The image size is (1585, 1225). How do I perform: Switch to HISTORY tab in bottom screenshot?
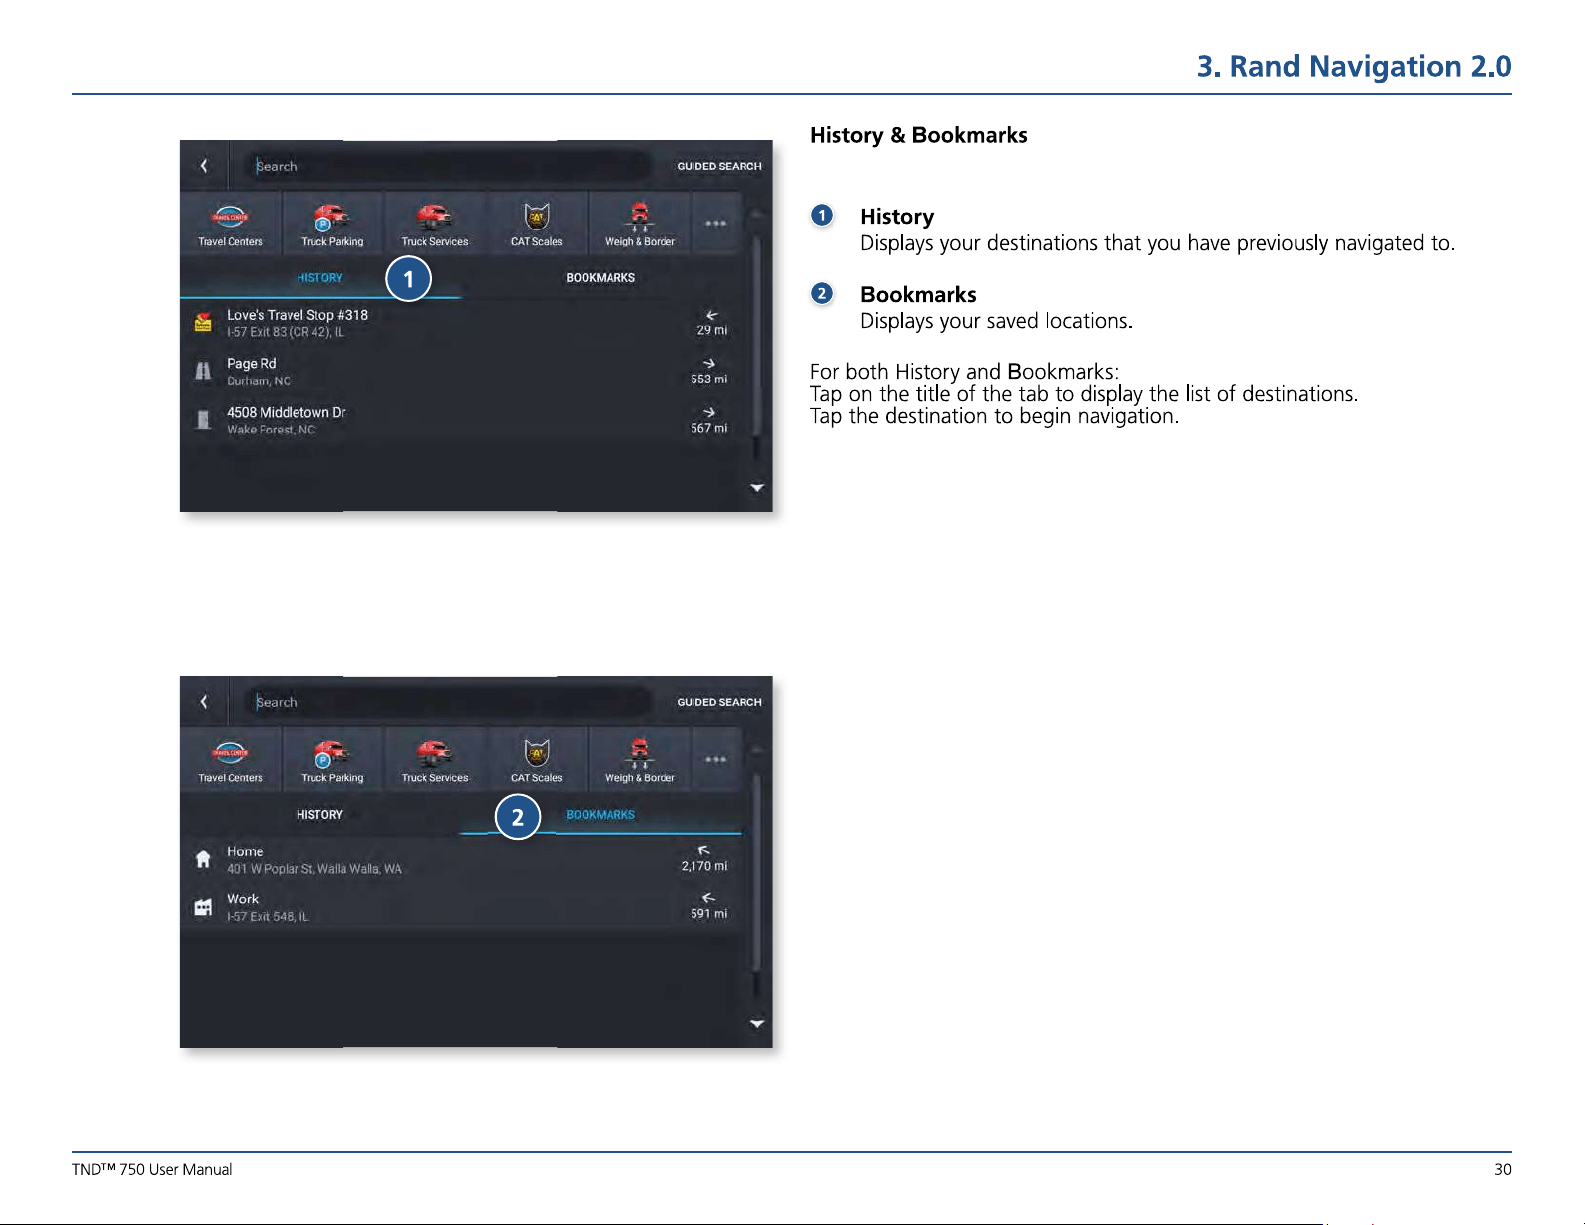click(x=320, y=815)
